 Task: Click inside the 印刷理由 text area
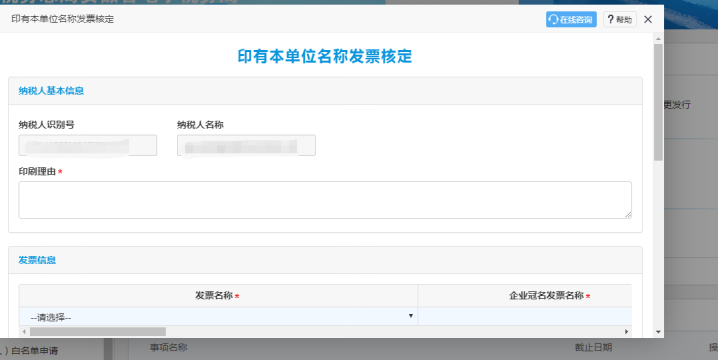[x=325, y=200]
